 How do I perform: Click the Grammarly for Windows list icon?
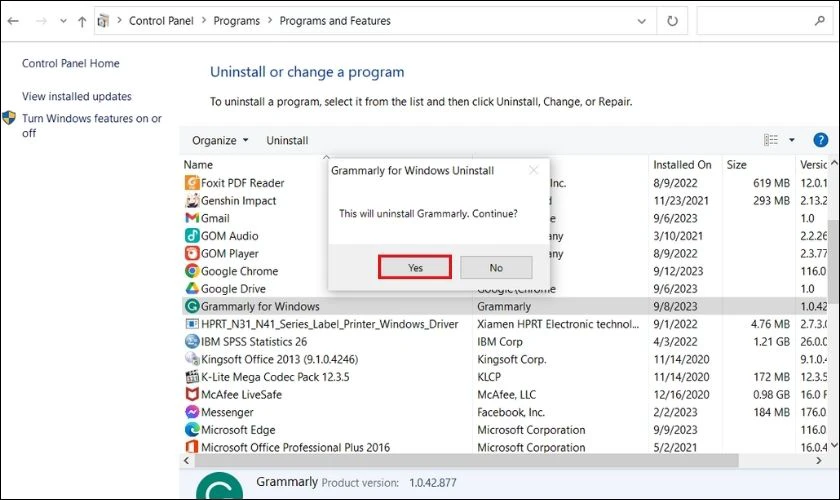192,306
